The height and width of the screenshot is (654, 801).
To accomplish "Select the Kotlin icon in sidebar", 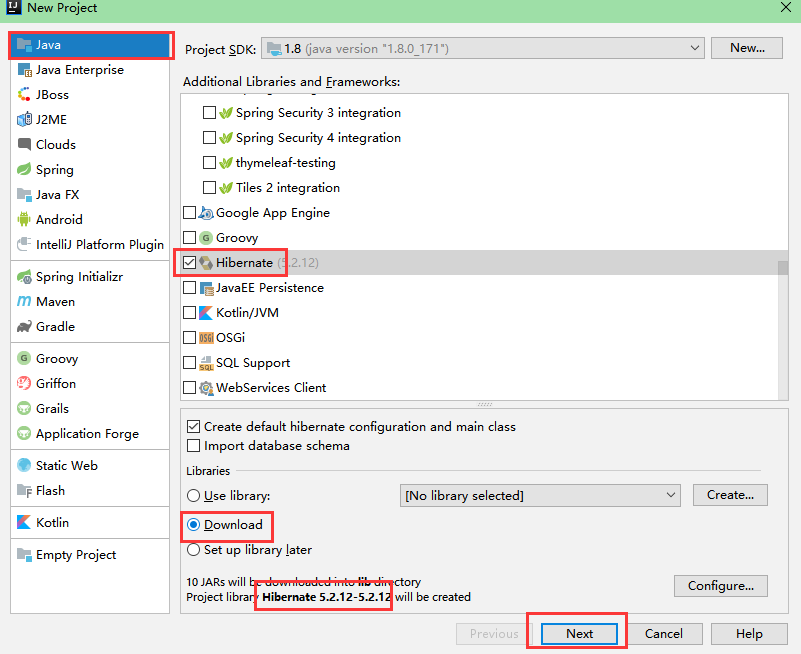I will pyautogui.click(x=24, y=522).
